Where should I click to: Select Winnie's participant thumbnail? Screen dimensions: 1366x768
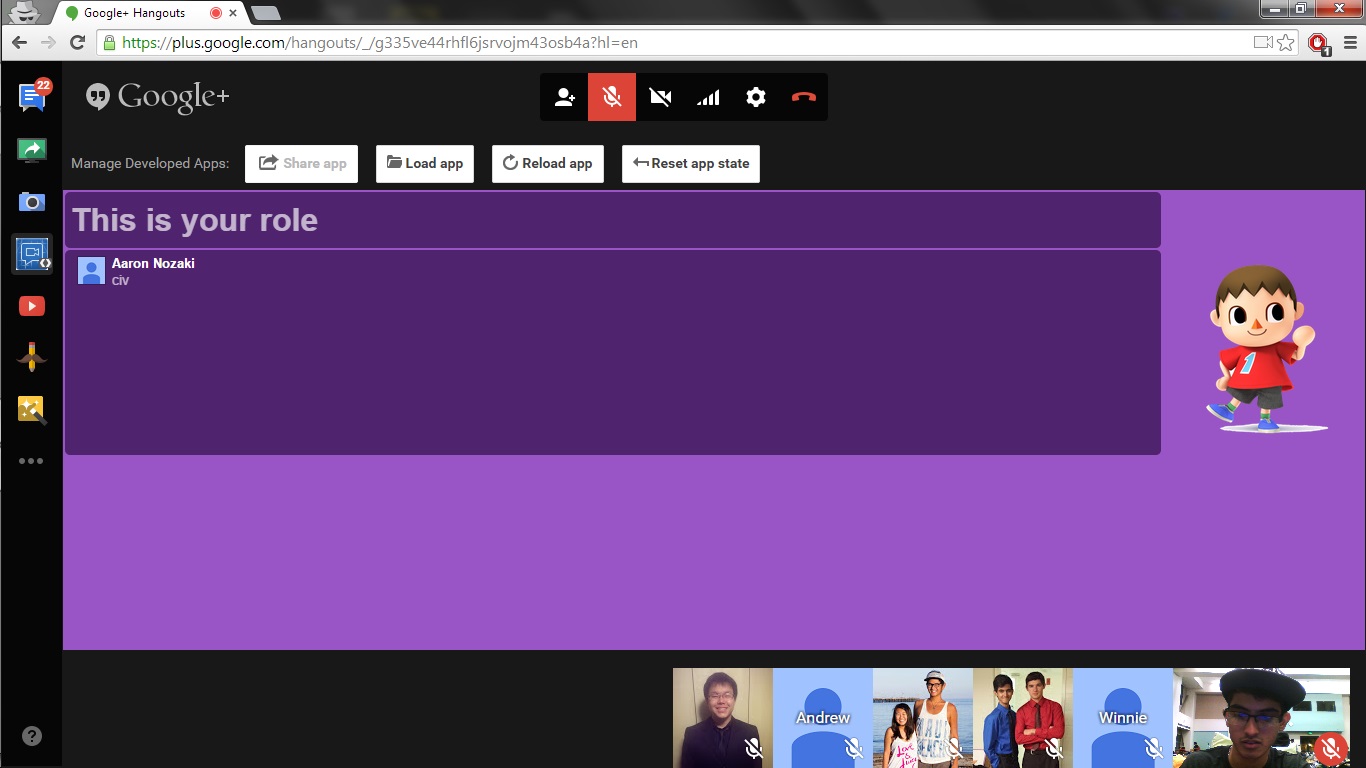pyautogui.click(x=1123, y=718)
